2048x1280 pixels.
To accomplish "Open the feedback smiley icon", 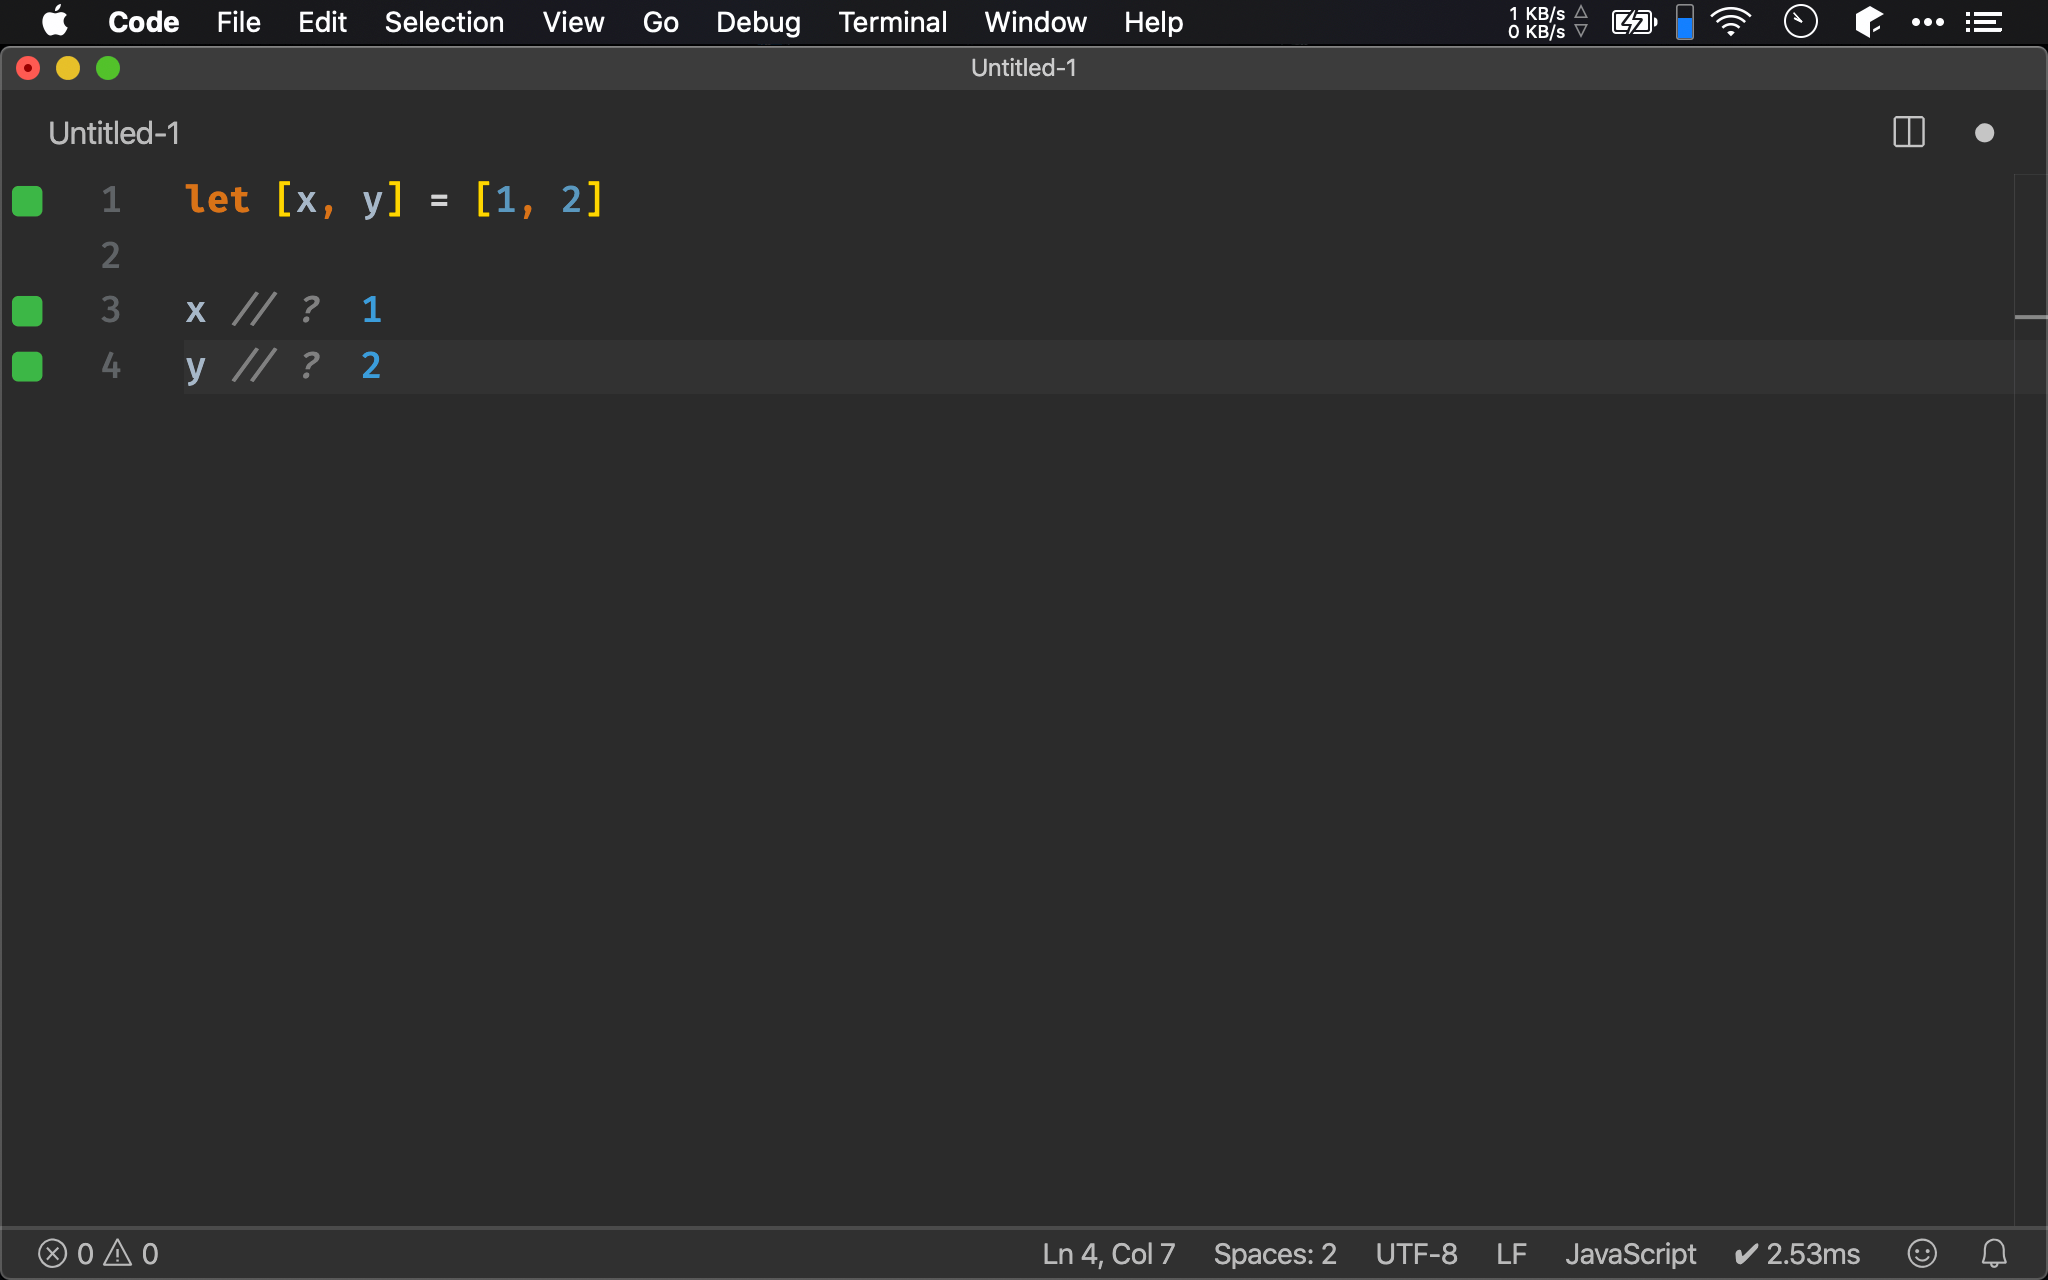I will pos(1921,1253).
